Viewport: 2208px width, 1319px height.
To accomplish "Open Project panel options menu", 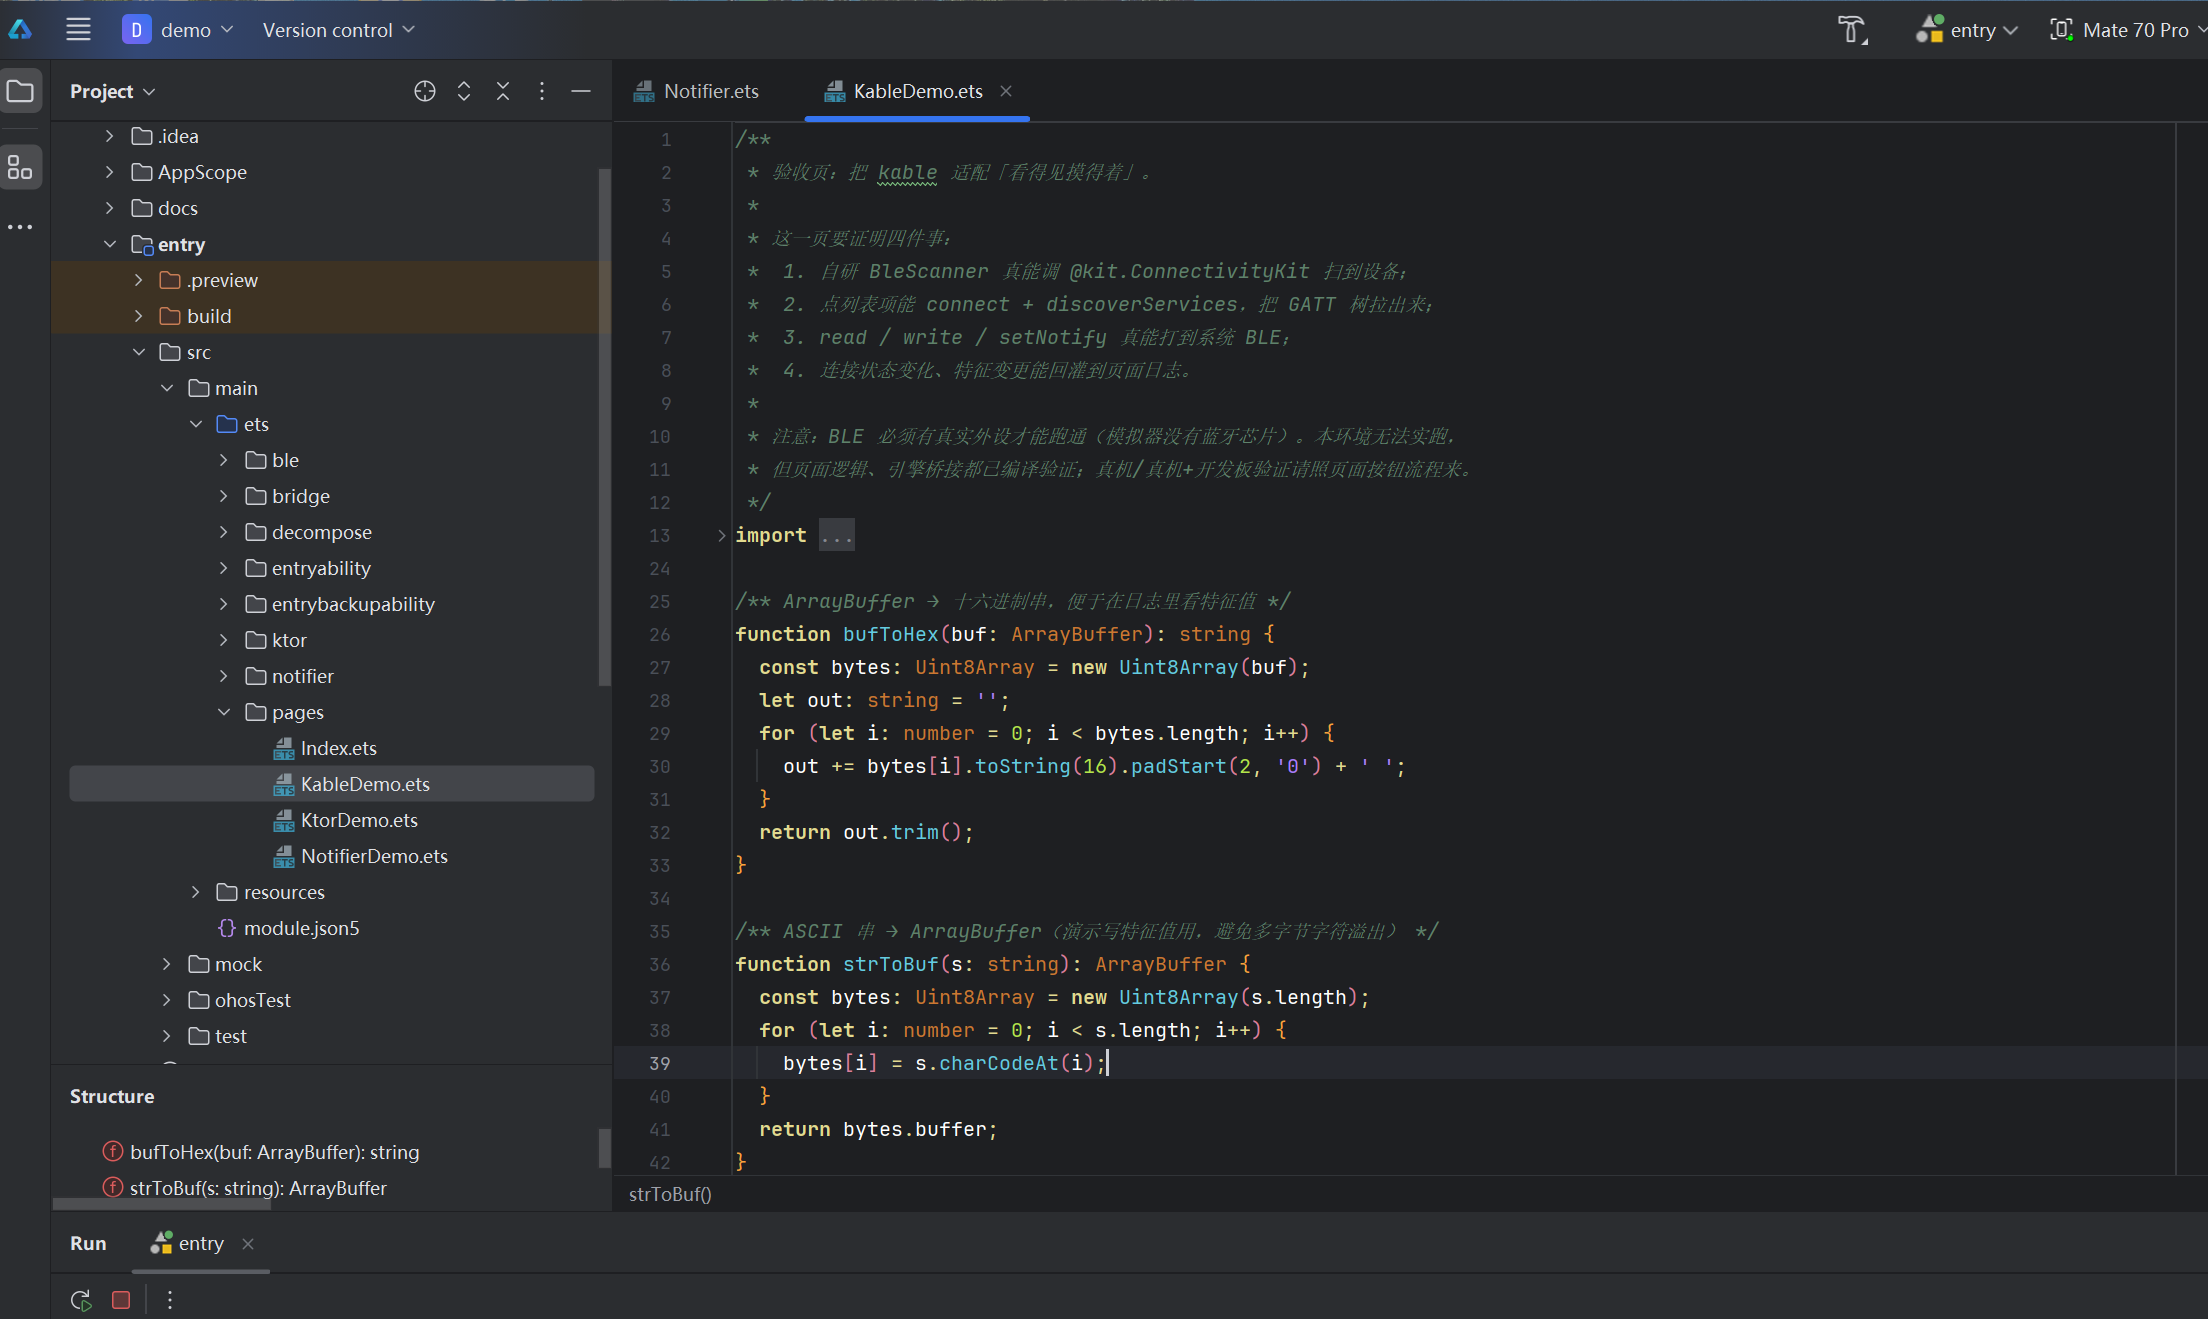I will tap(542, 91).
